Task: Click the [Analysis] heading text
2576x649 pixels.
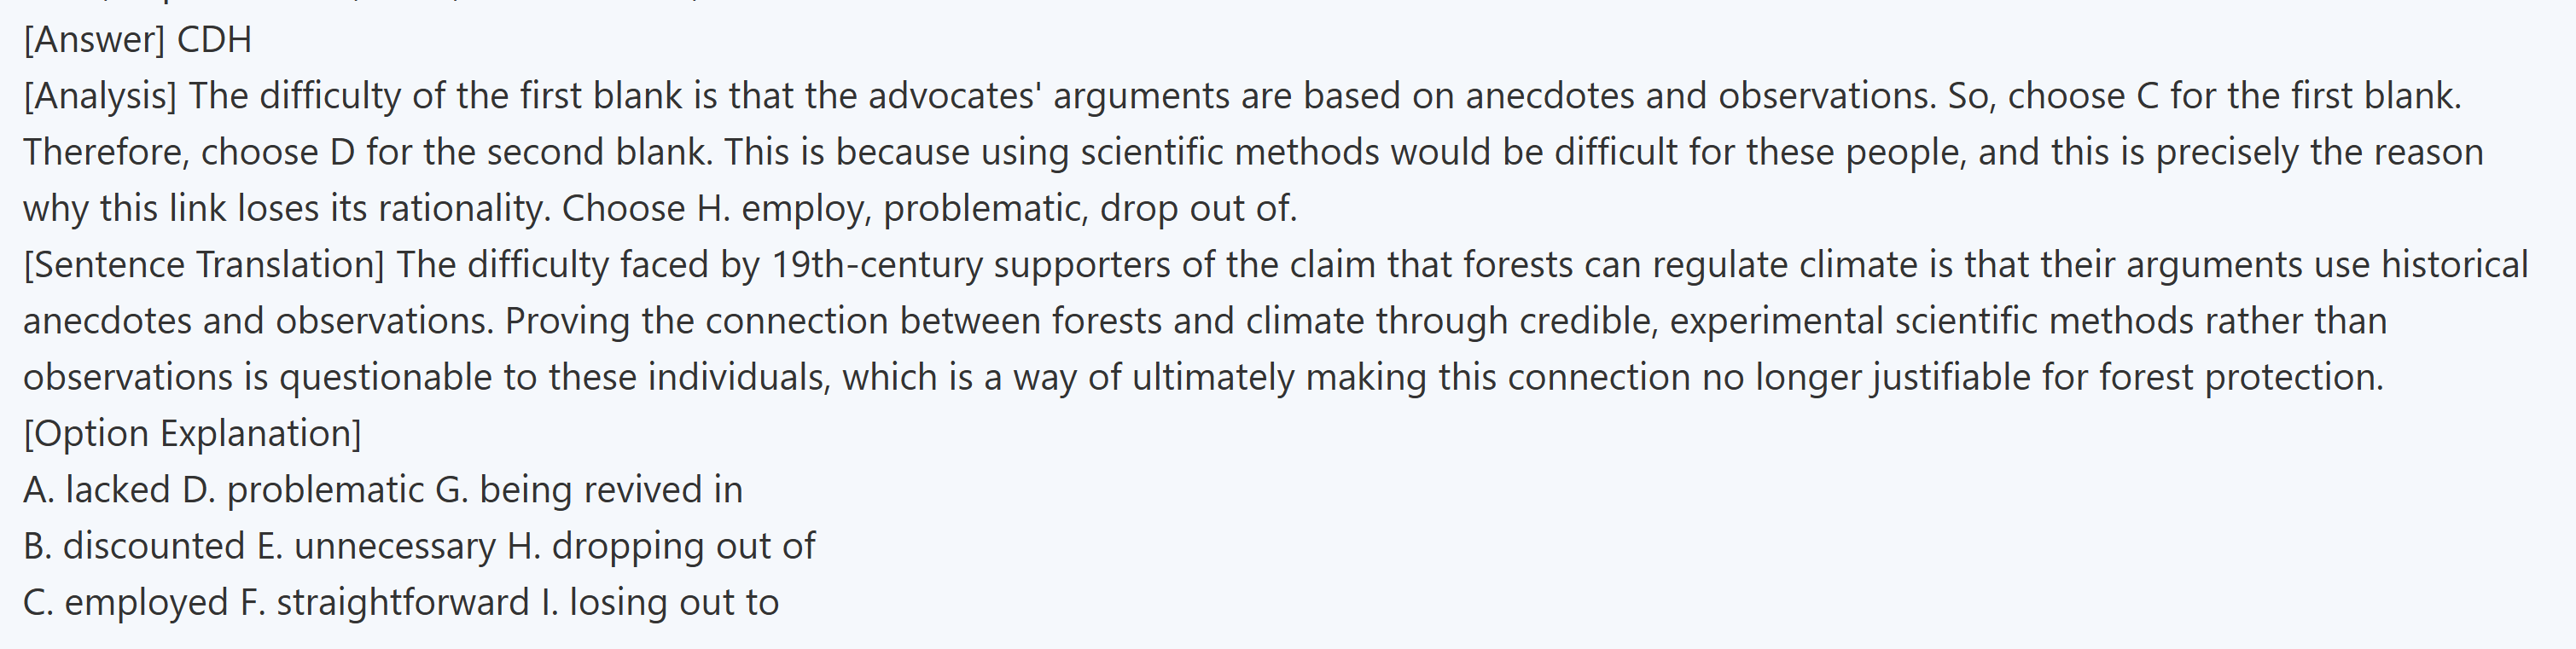Action: [x=100, y=96]
